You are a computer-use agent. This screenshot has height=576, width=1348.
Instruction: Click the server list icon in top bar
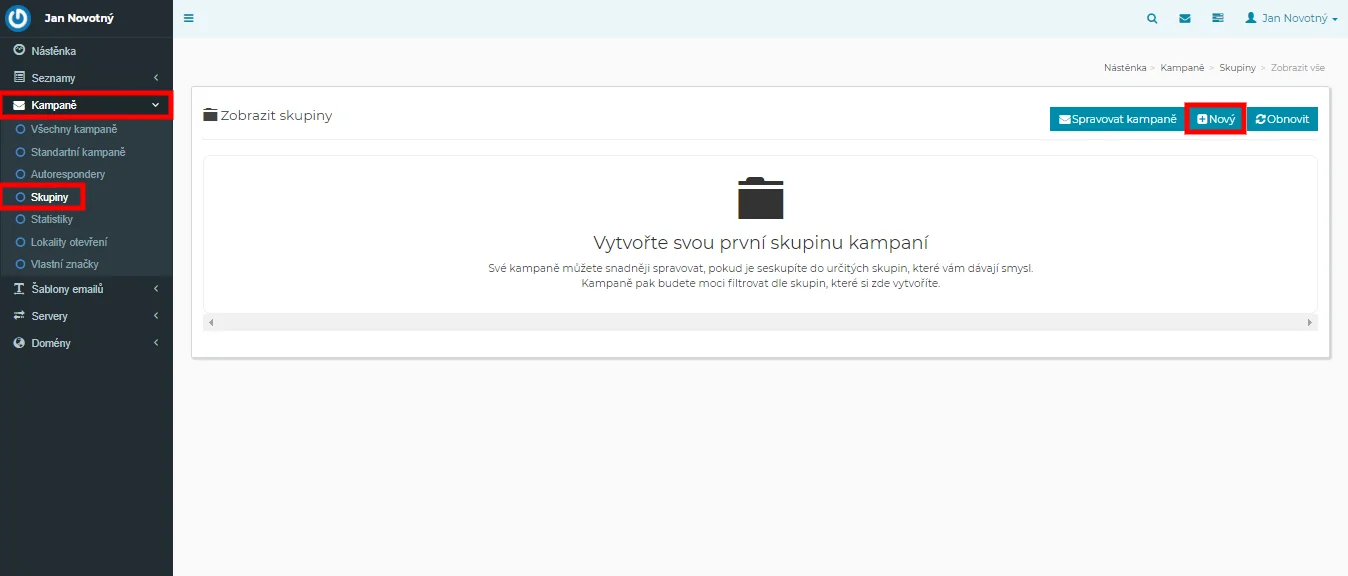[x=1217, y=18]
